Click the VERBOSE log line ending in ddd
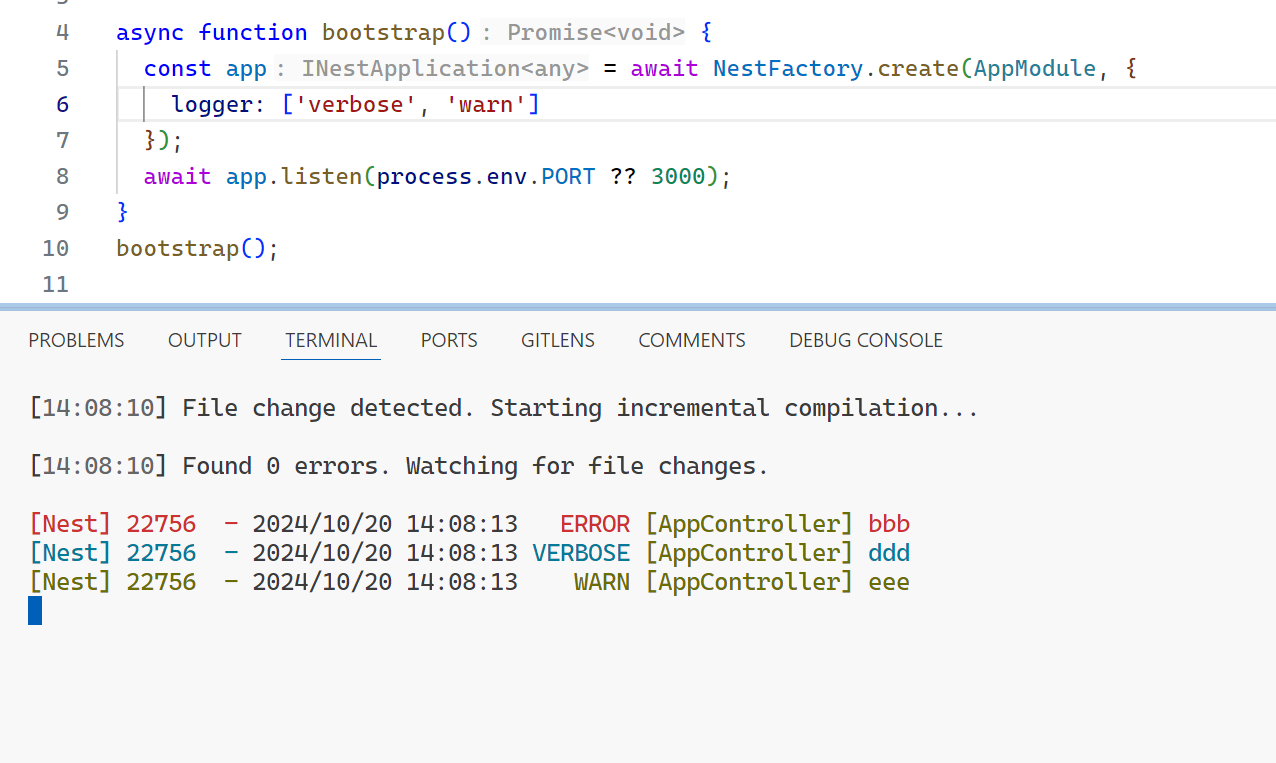 469,553
